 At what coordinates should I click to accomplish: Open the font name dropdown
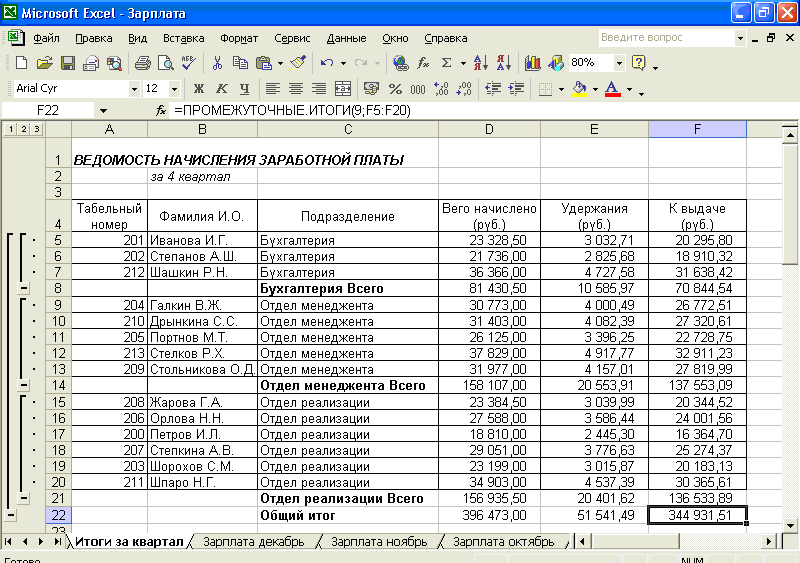[x=134, y=89]
